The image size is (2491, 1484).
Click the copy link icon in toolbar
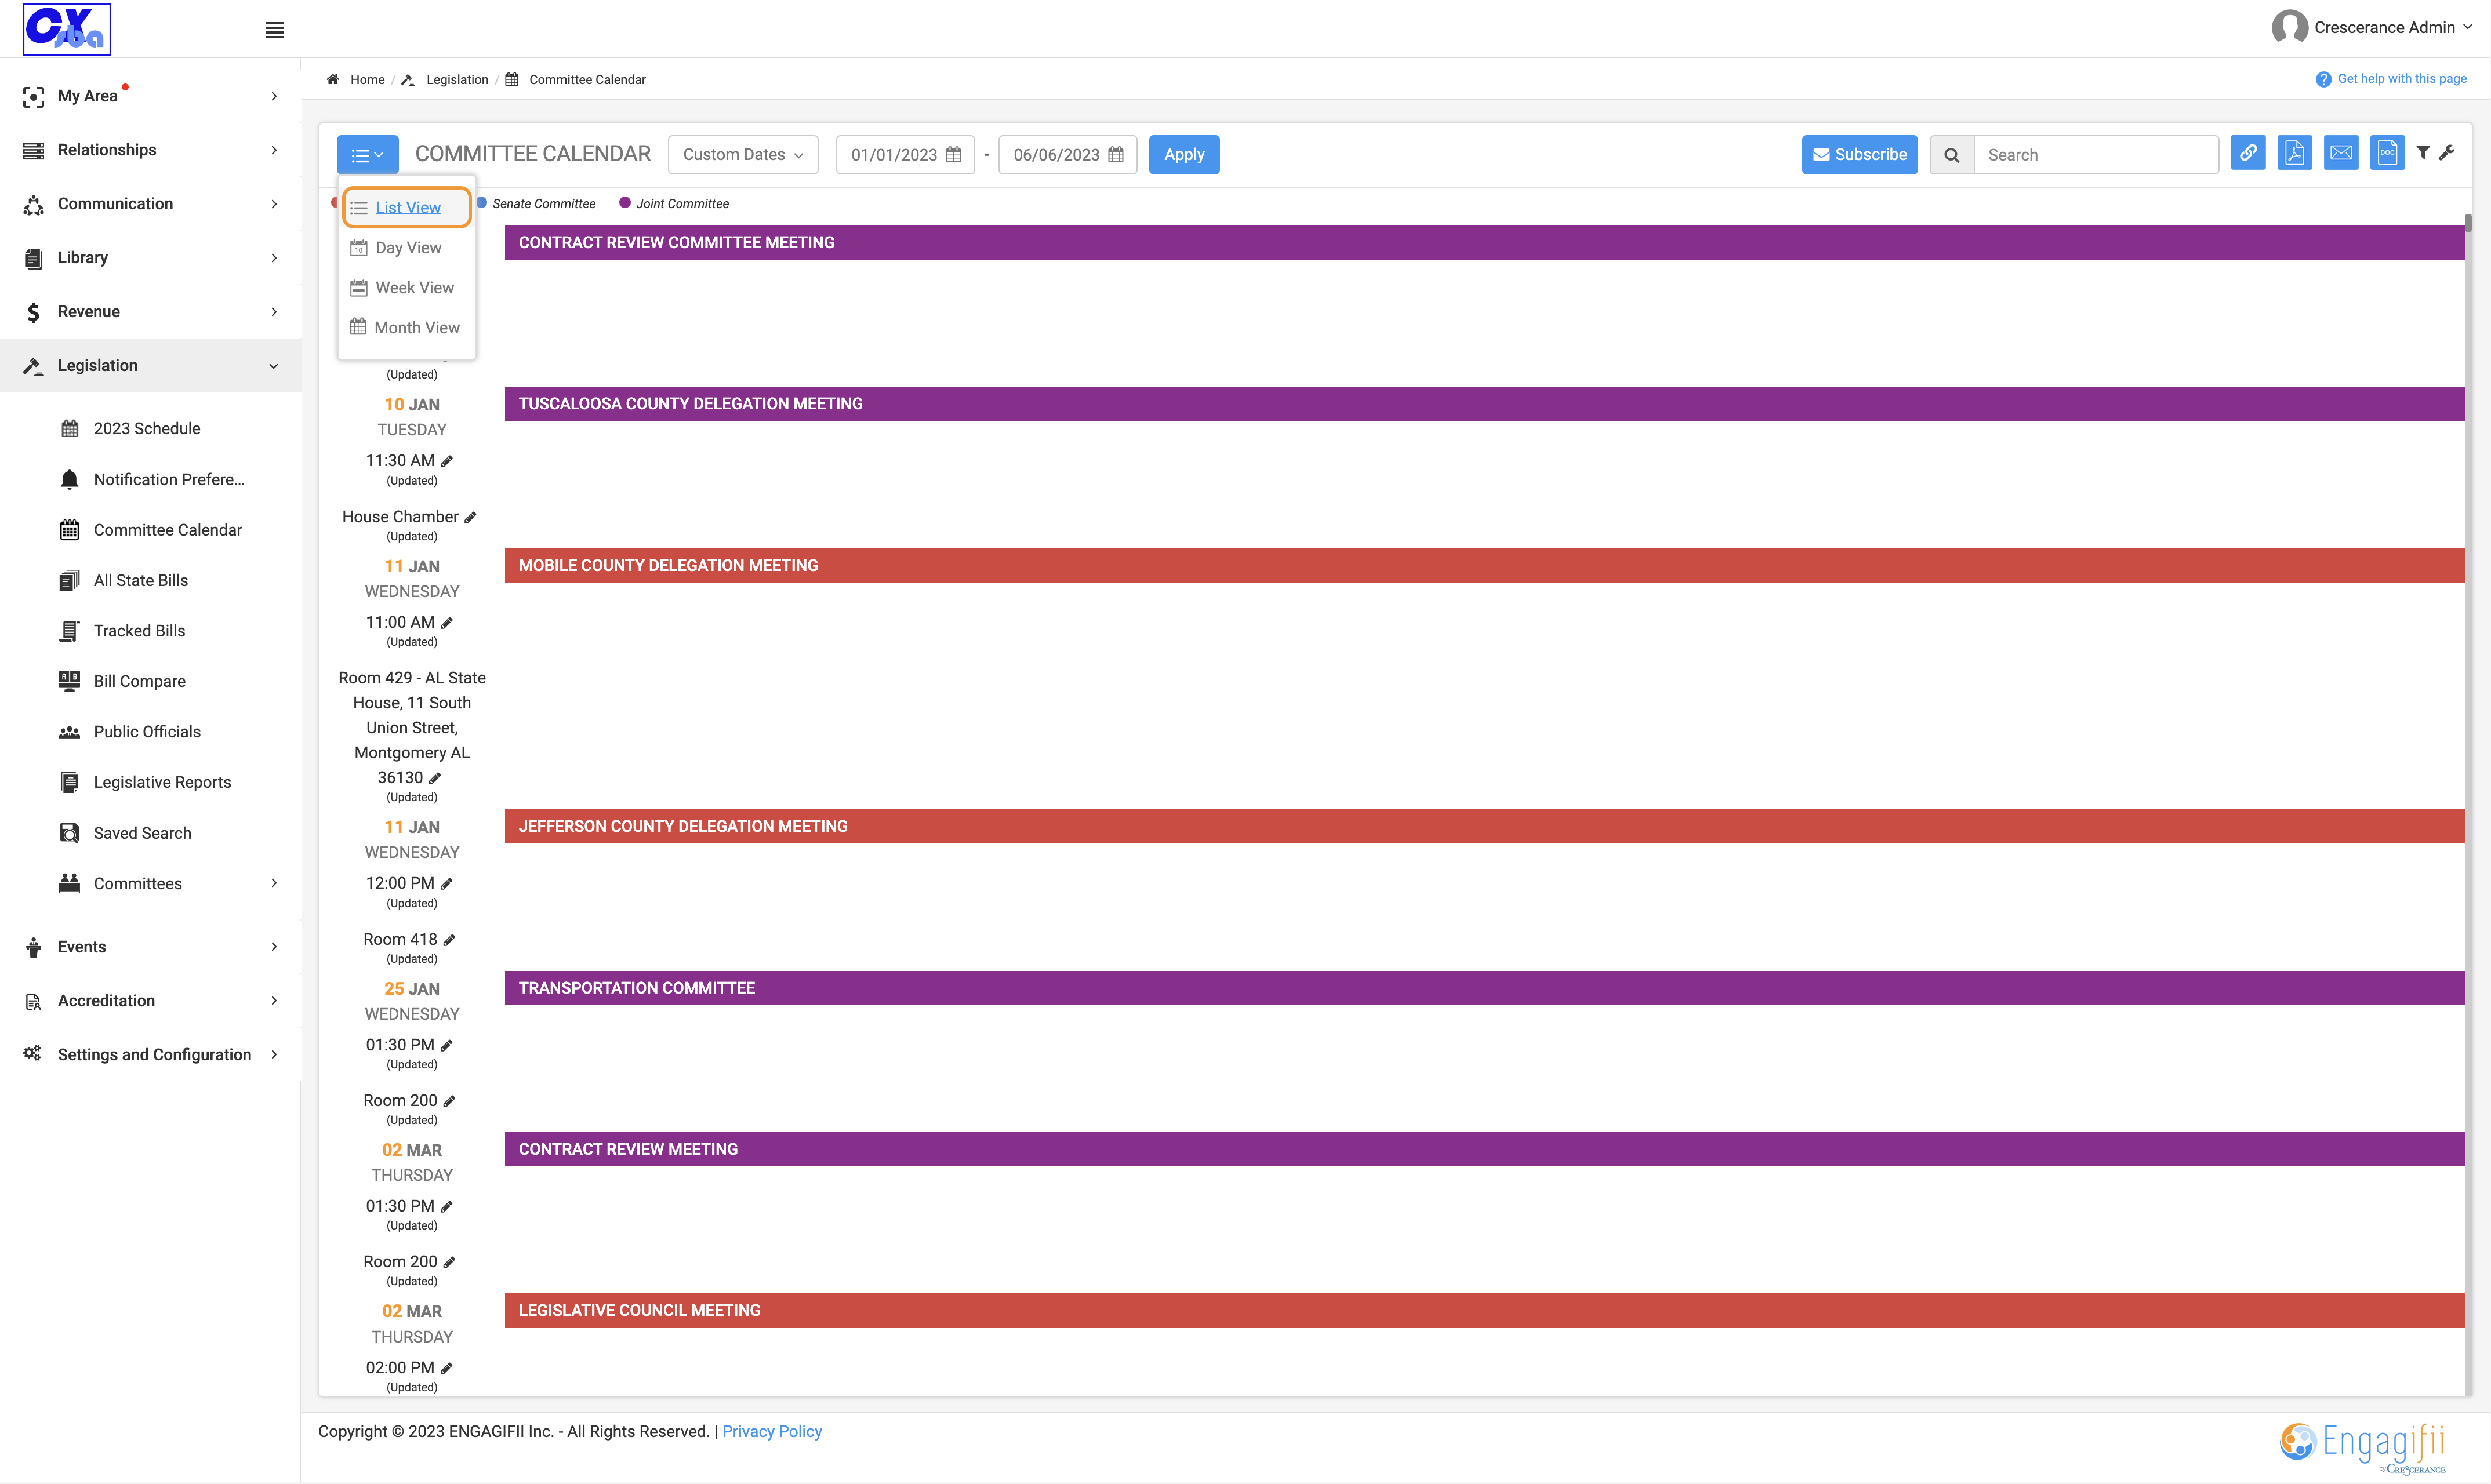click(x=2248, y=153)
